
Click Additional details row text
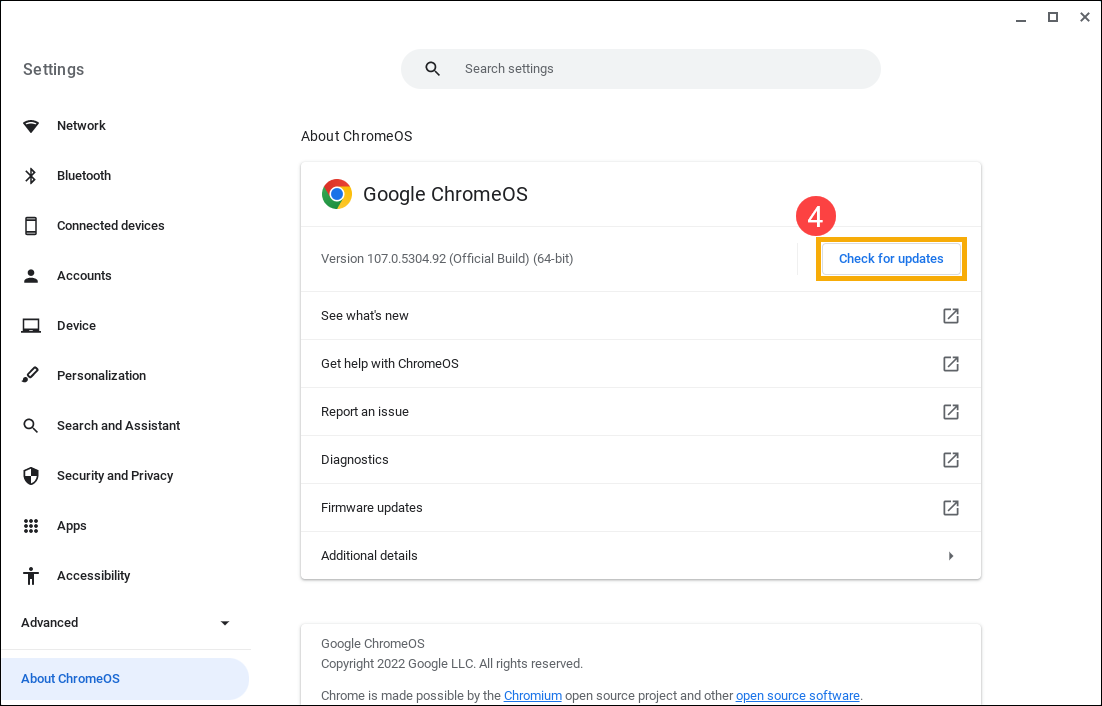[x=369, y=556]
